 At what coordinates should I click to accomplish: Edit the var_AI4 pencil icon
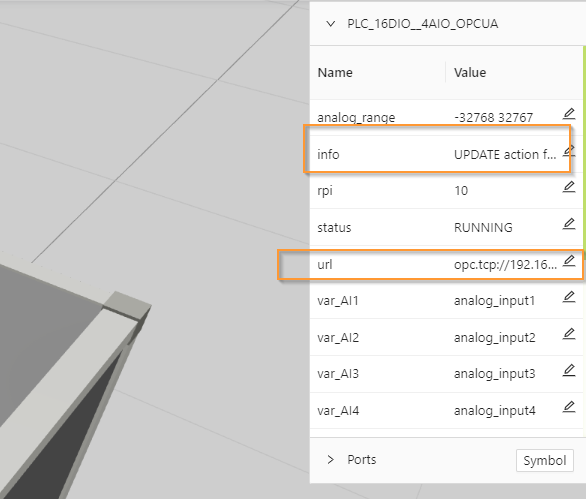(x=569, y=407)
